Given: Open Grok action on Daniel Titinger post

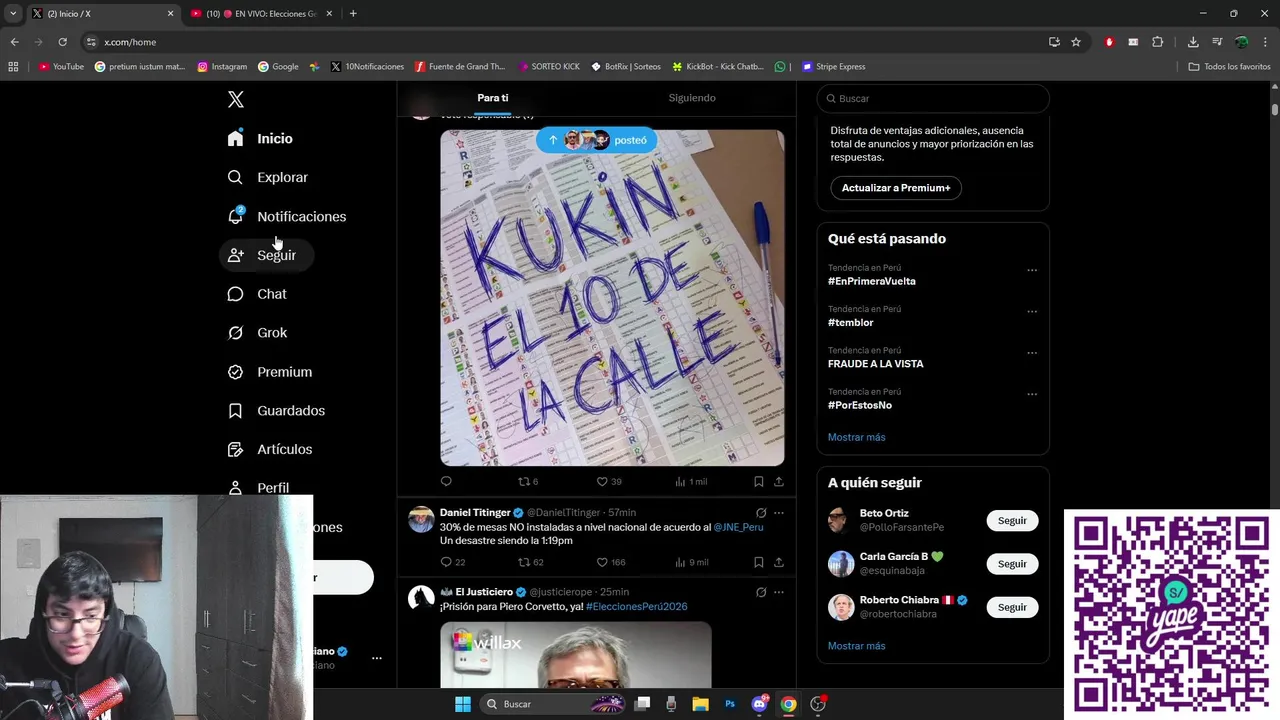Looking at the screenshot, I should [x=761, y=513].
